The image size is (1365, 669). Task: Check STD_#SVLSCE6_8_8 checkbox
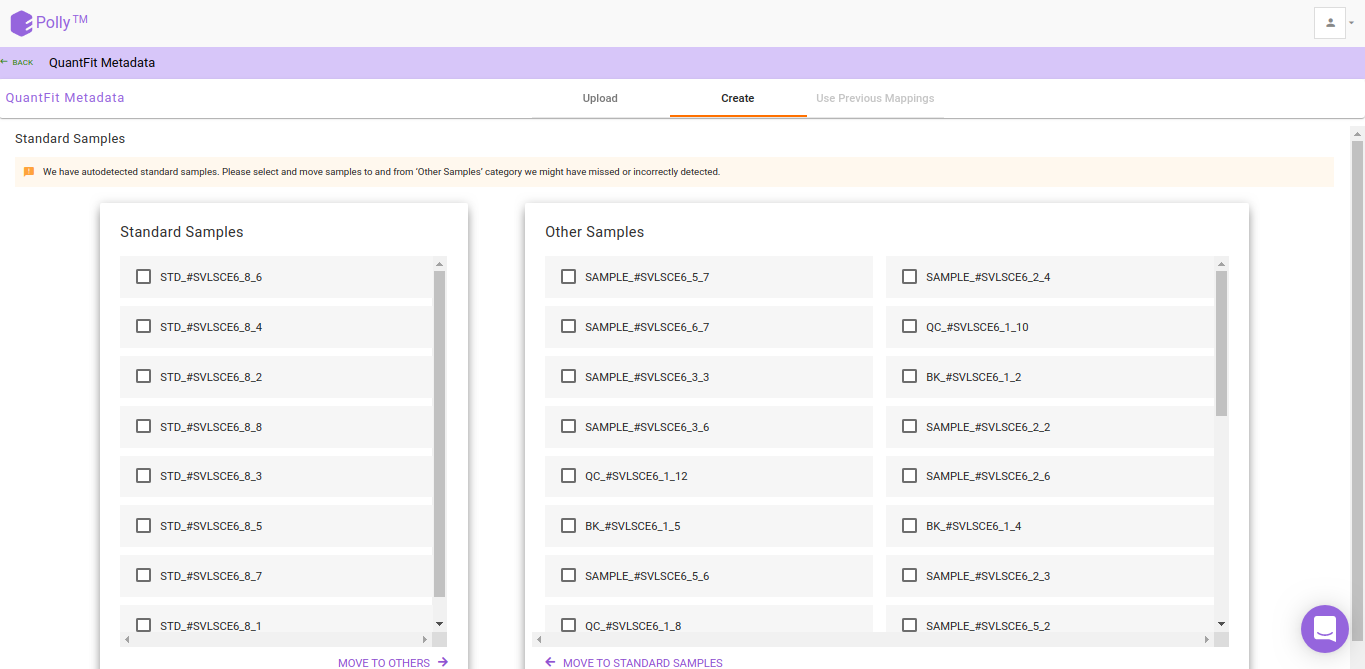(143, 426)
